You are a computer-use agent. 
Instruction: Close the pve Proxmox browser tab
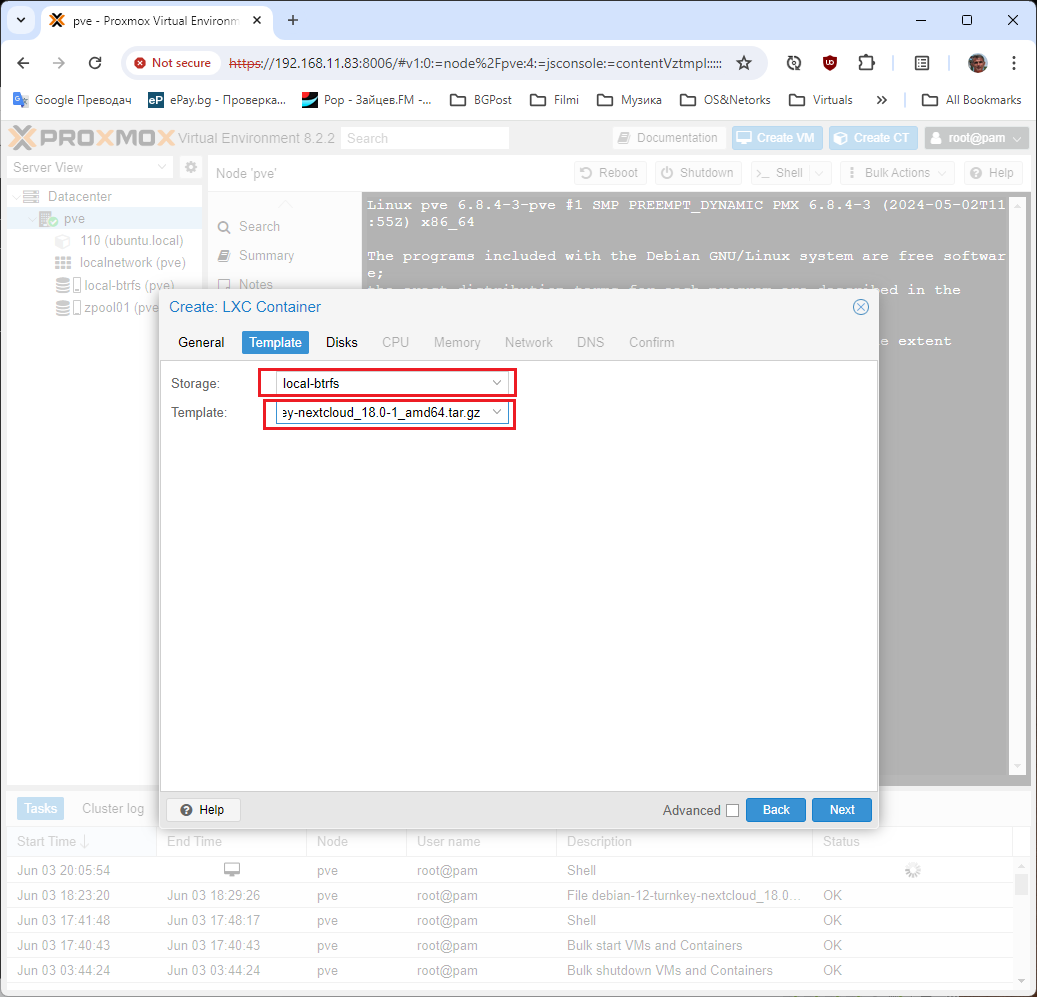click(257, 20)
